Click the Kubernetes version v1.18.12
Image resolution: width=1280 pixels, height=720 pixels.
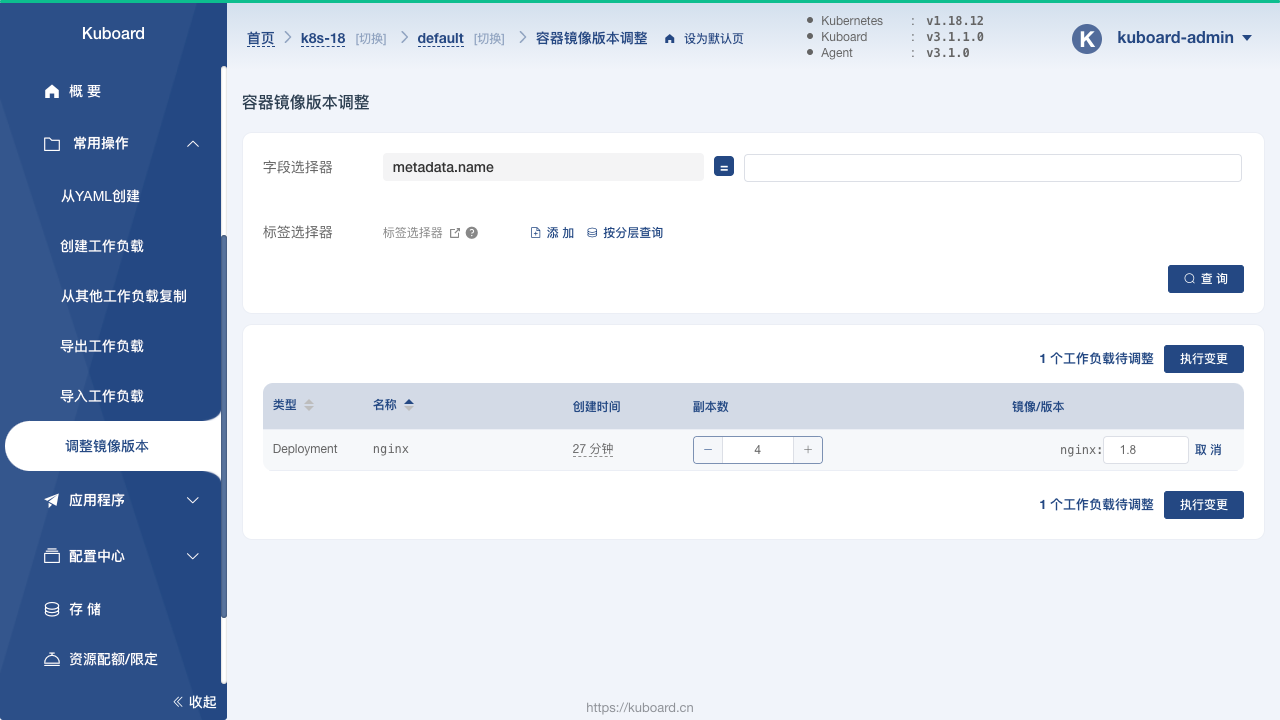click(x=955, y=20)
